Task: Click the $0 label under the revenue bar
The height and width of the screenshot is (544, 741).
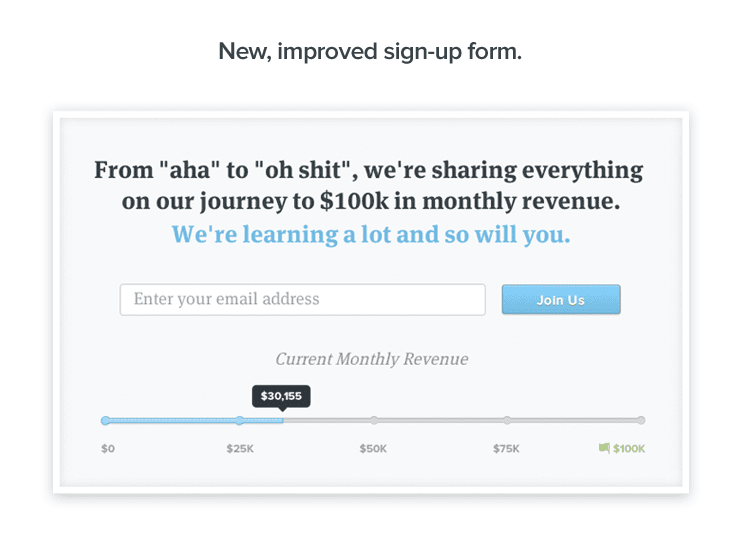Action: pyautogui.click(x=108, y=449)
